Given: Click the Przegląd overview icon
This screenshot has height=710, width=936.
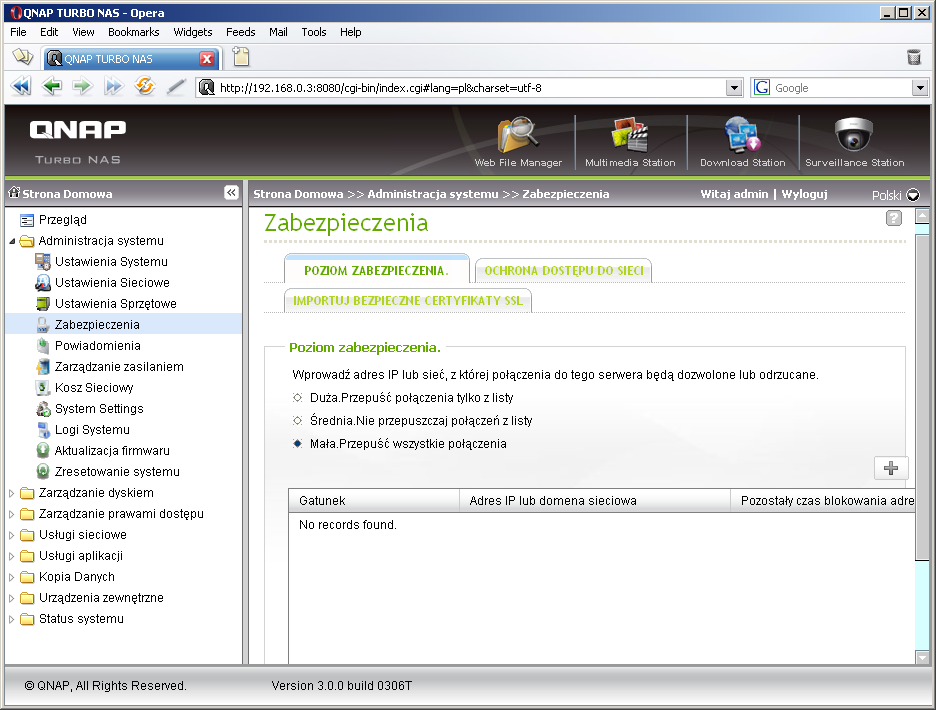Looking at the screenshot, I should [x=27, y=220].
